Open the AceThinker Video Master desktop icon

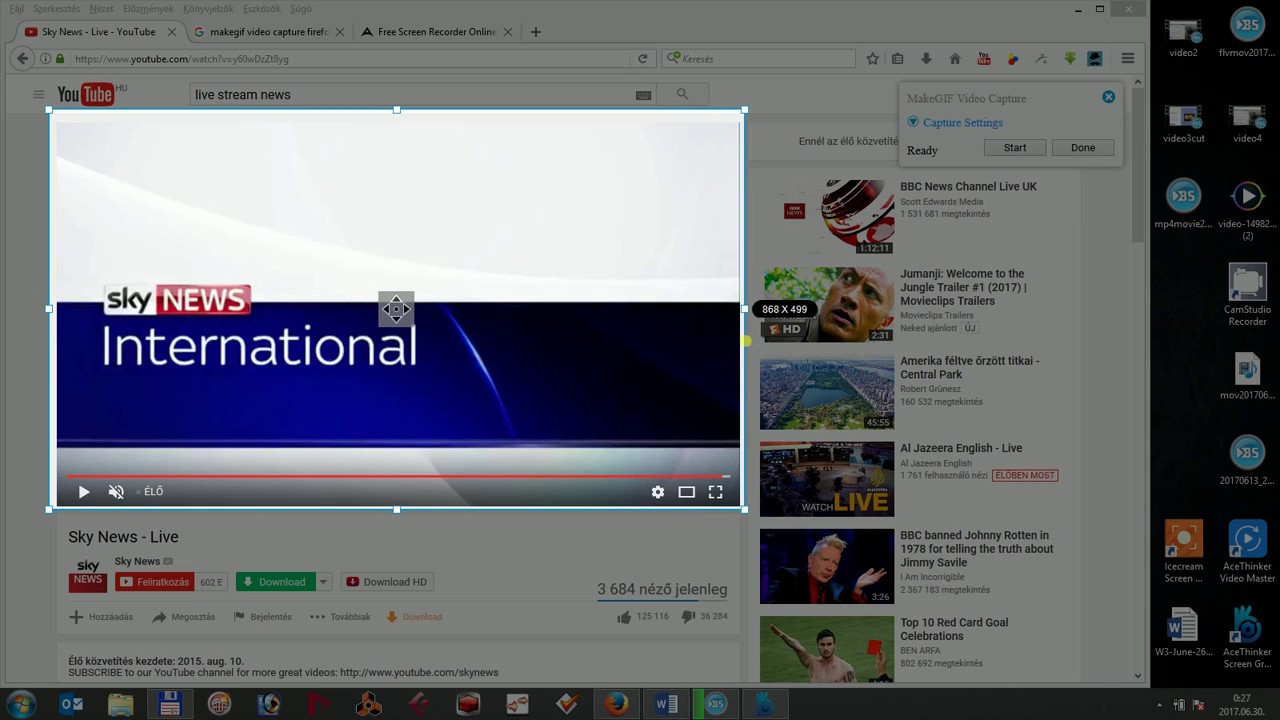[x=1247, y=552]
